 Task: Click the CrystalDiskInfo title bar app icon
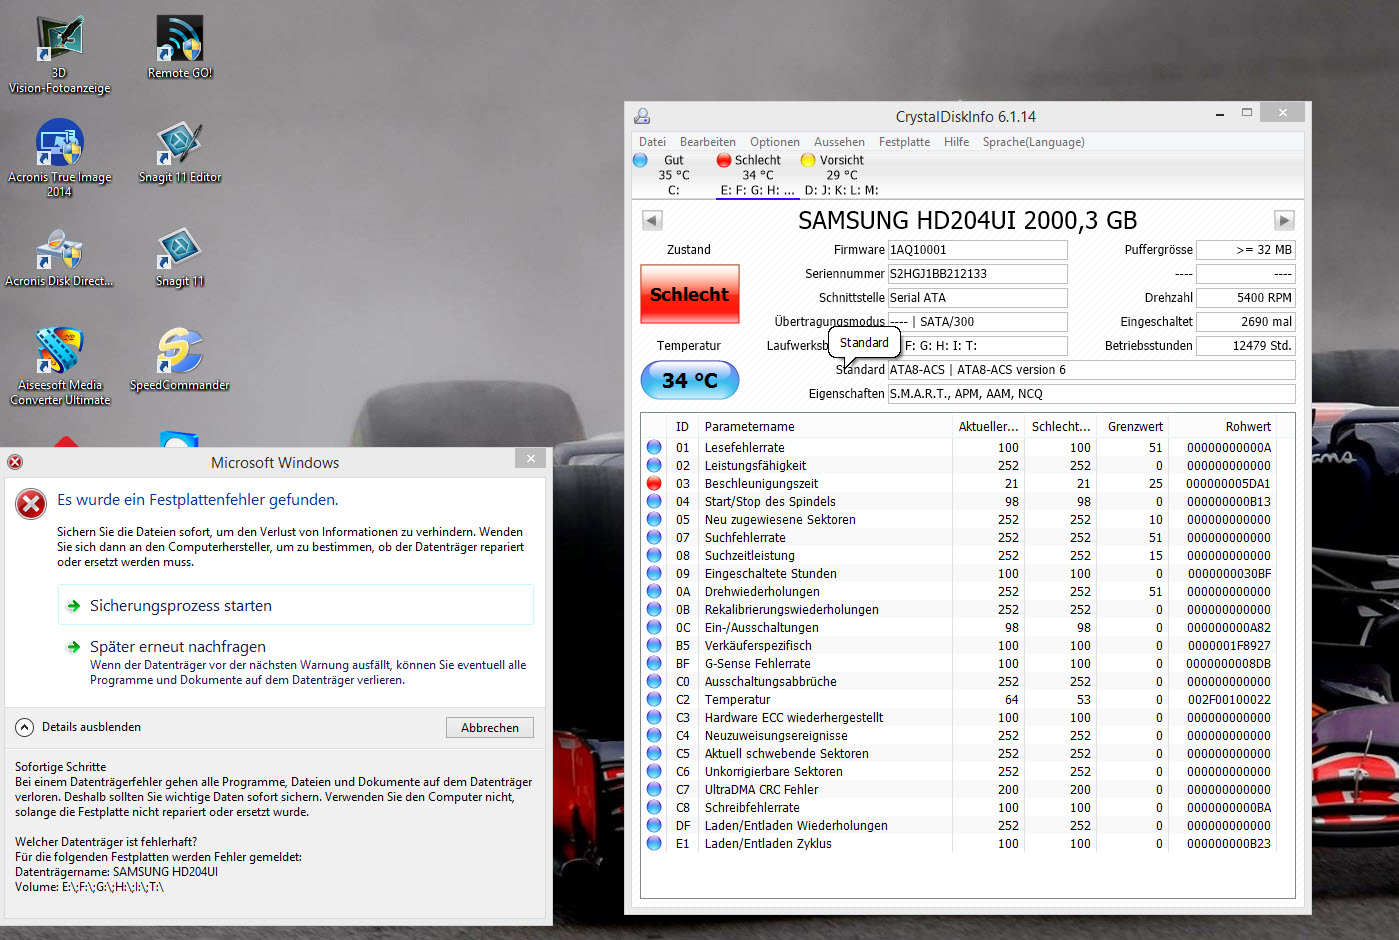(x=642, y=116)
